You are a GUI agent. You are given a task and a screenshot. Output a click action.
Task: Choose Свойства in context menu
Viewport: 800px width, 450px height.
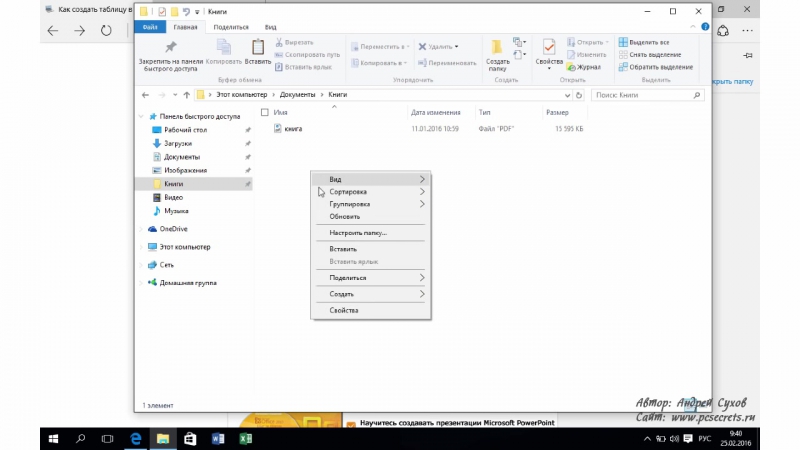pos(370,310)
